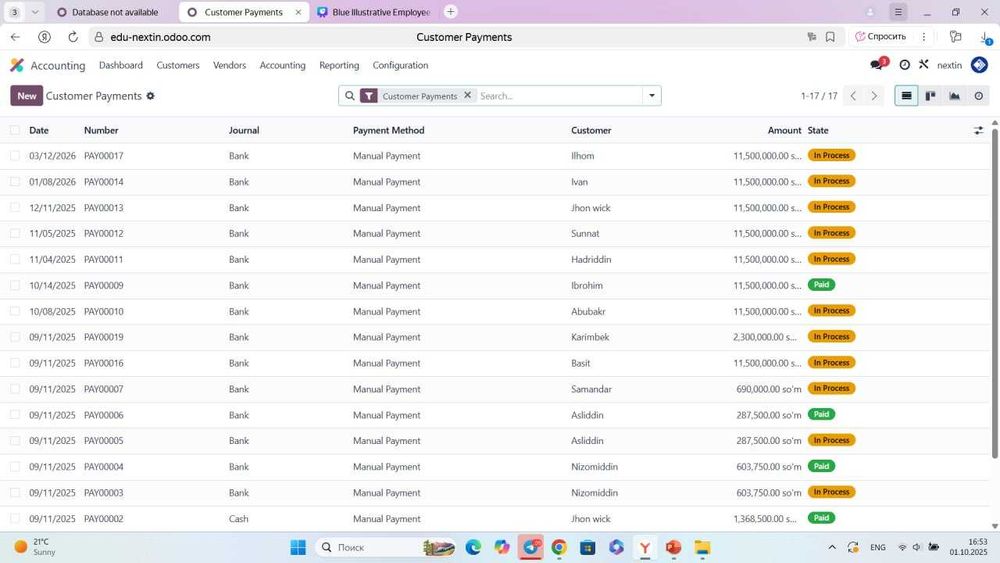The image size is (1000, 563).
Task: Open Windows Start menu
Action: tap(298, 547)
